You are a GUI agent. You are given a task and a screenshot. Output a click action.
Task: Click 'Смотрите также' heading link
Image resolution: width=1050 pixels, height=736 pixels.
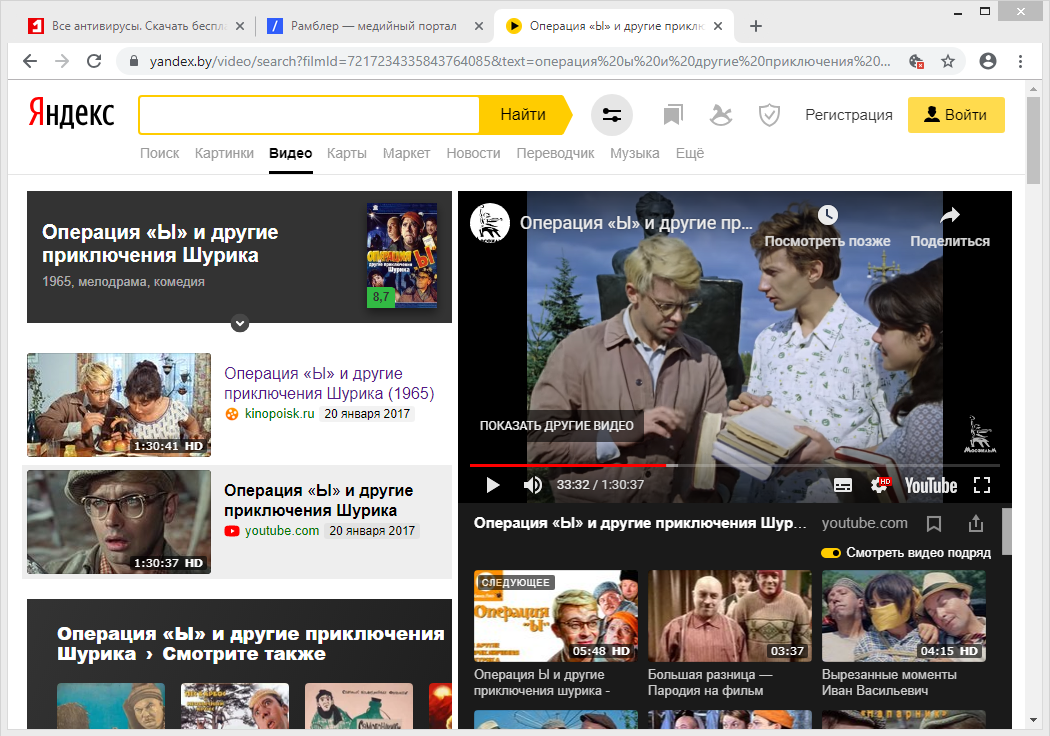tap(244, 654)
